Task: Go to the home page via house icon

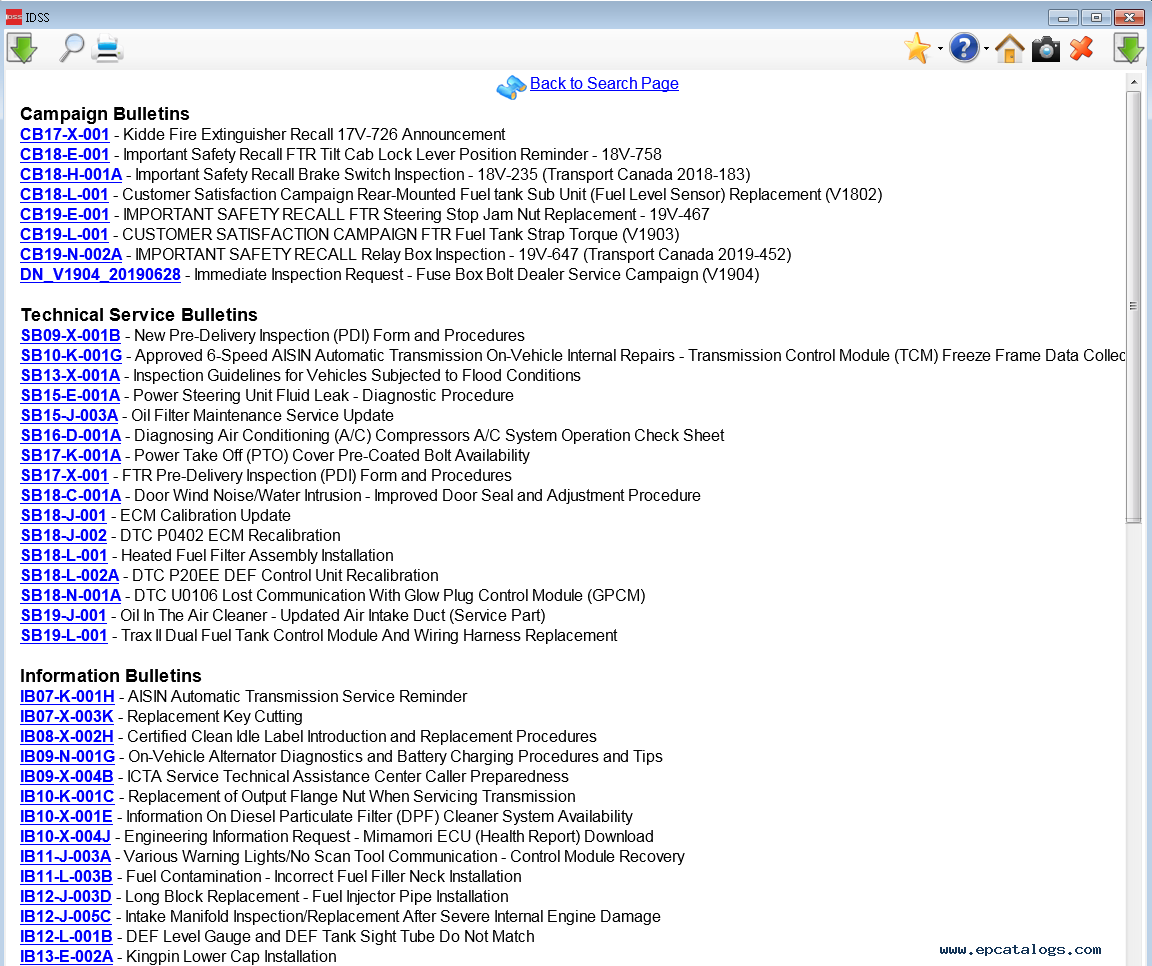Action: point(1009,49)
